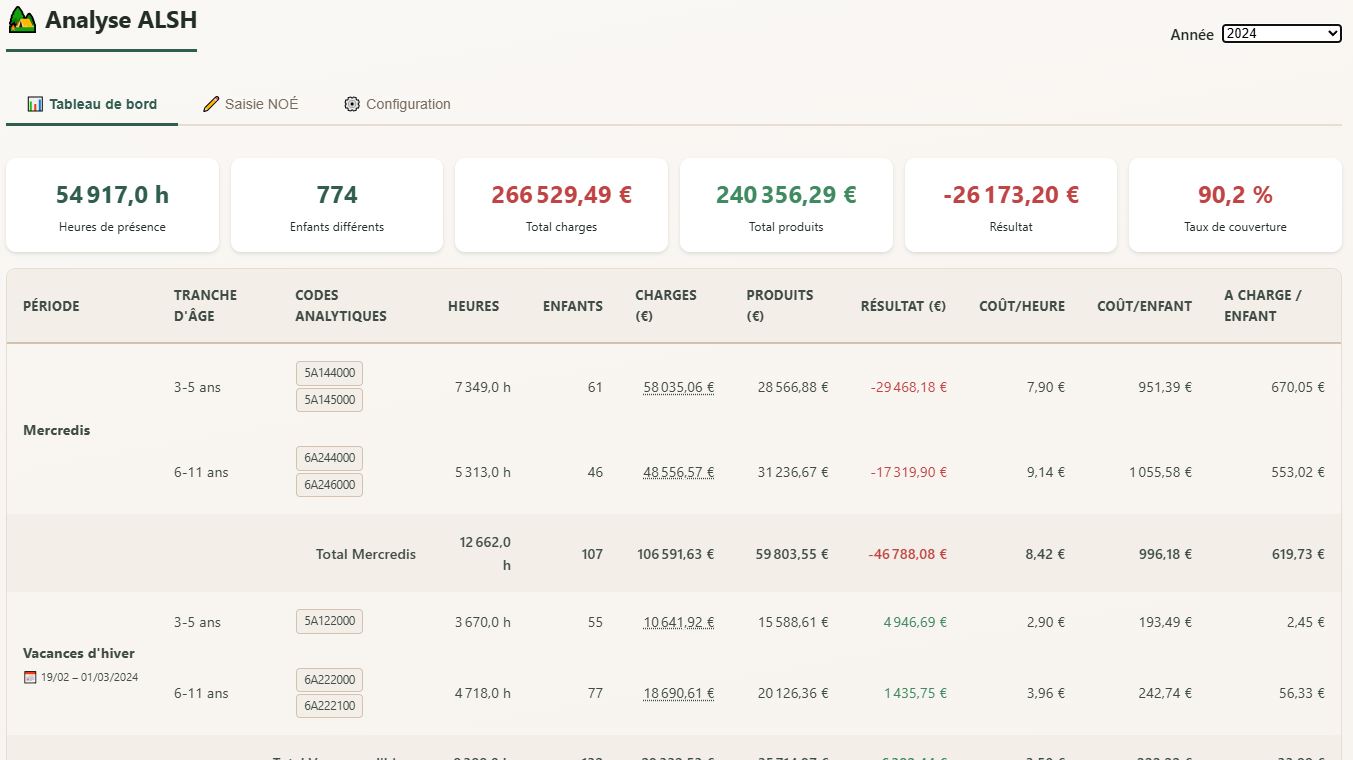Open the Année dropdown showing 2024

click(1281, 34)
